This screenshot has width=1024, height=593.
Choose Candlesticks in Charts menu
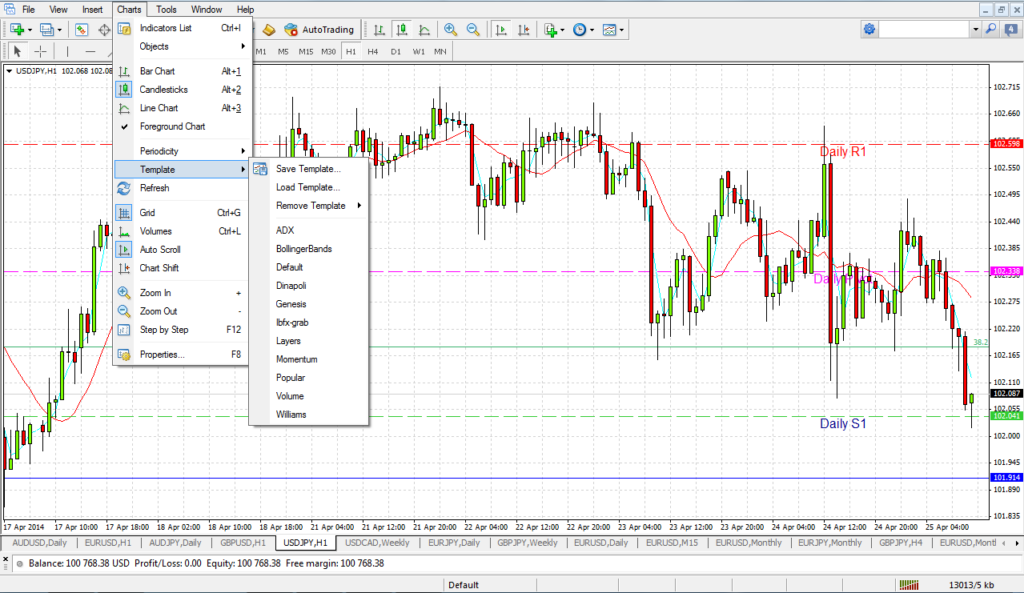(x=182, y=89)
